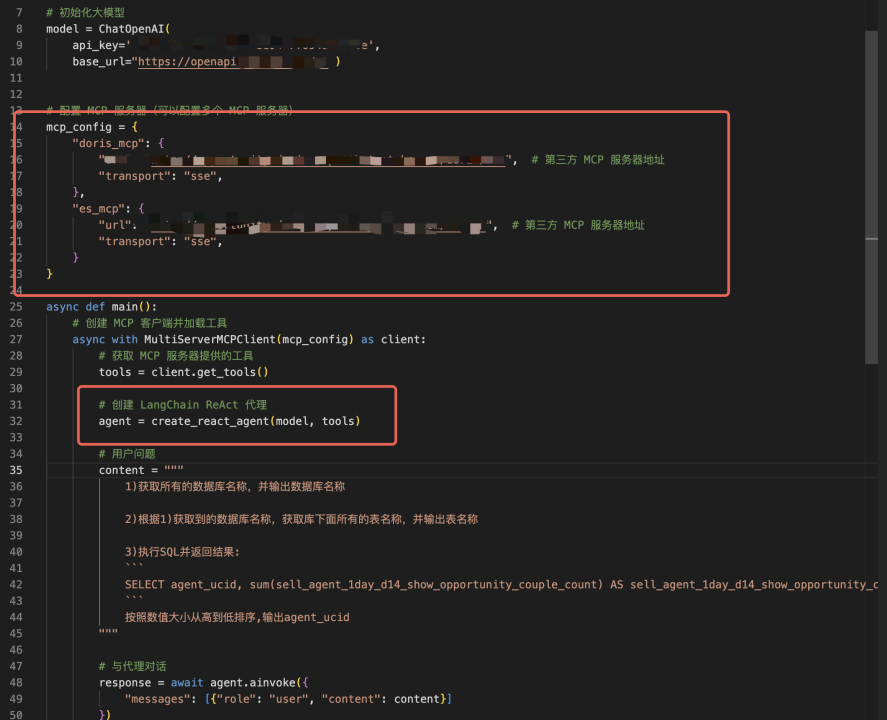Place cursor on "create_react_agent(model, tools)" call
Viewport: 887px width, 720px height.
pyautogui.click(x=256, y=421)
